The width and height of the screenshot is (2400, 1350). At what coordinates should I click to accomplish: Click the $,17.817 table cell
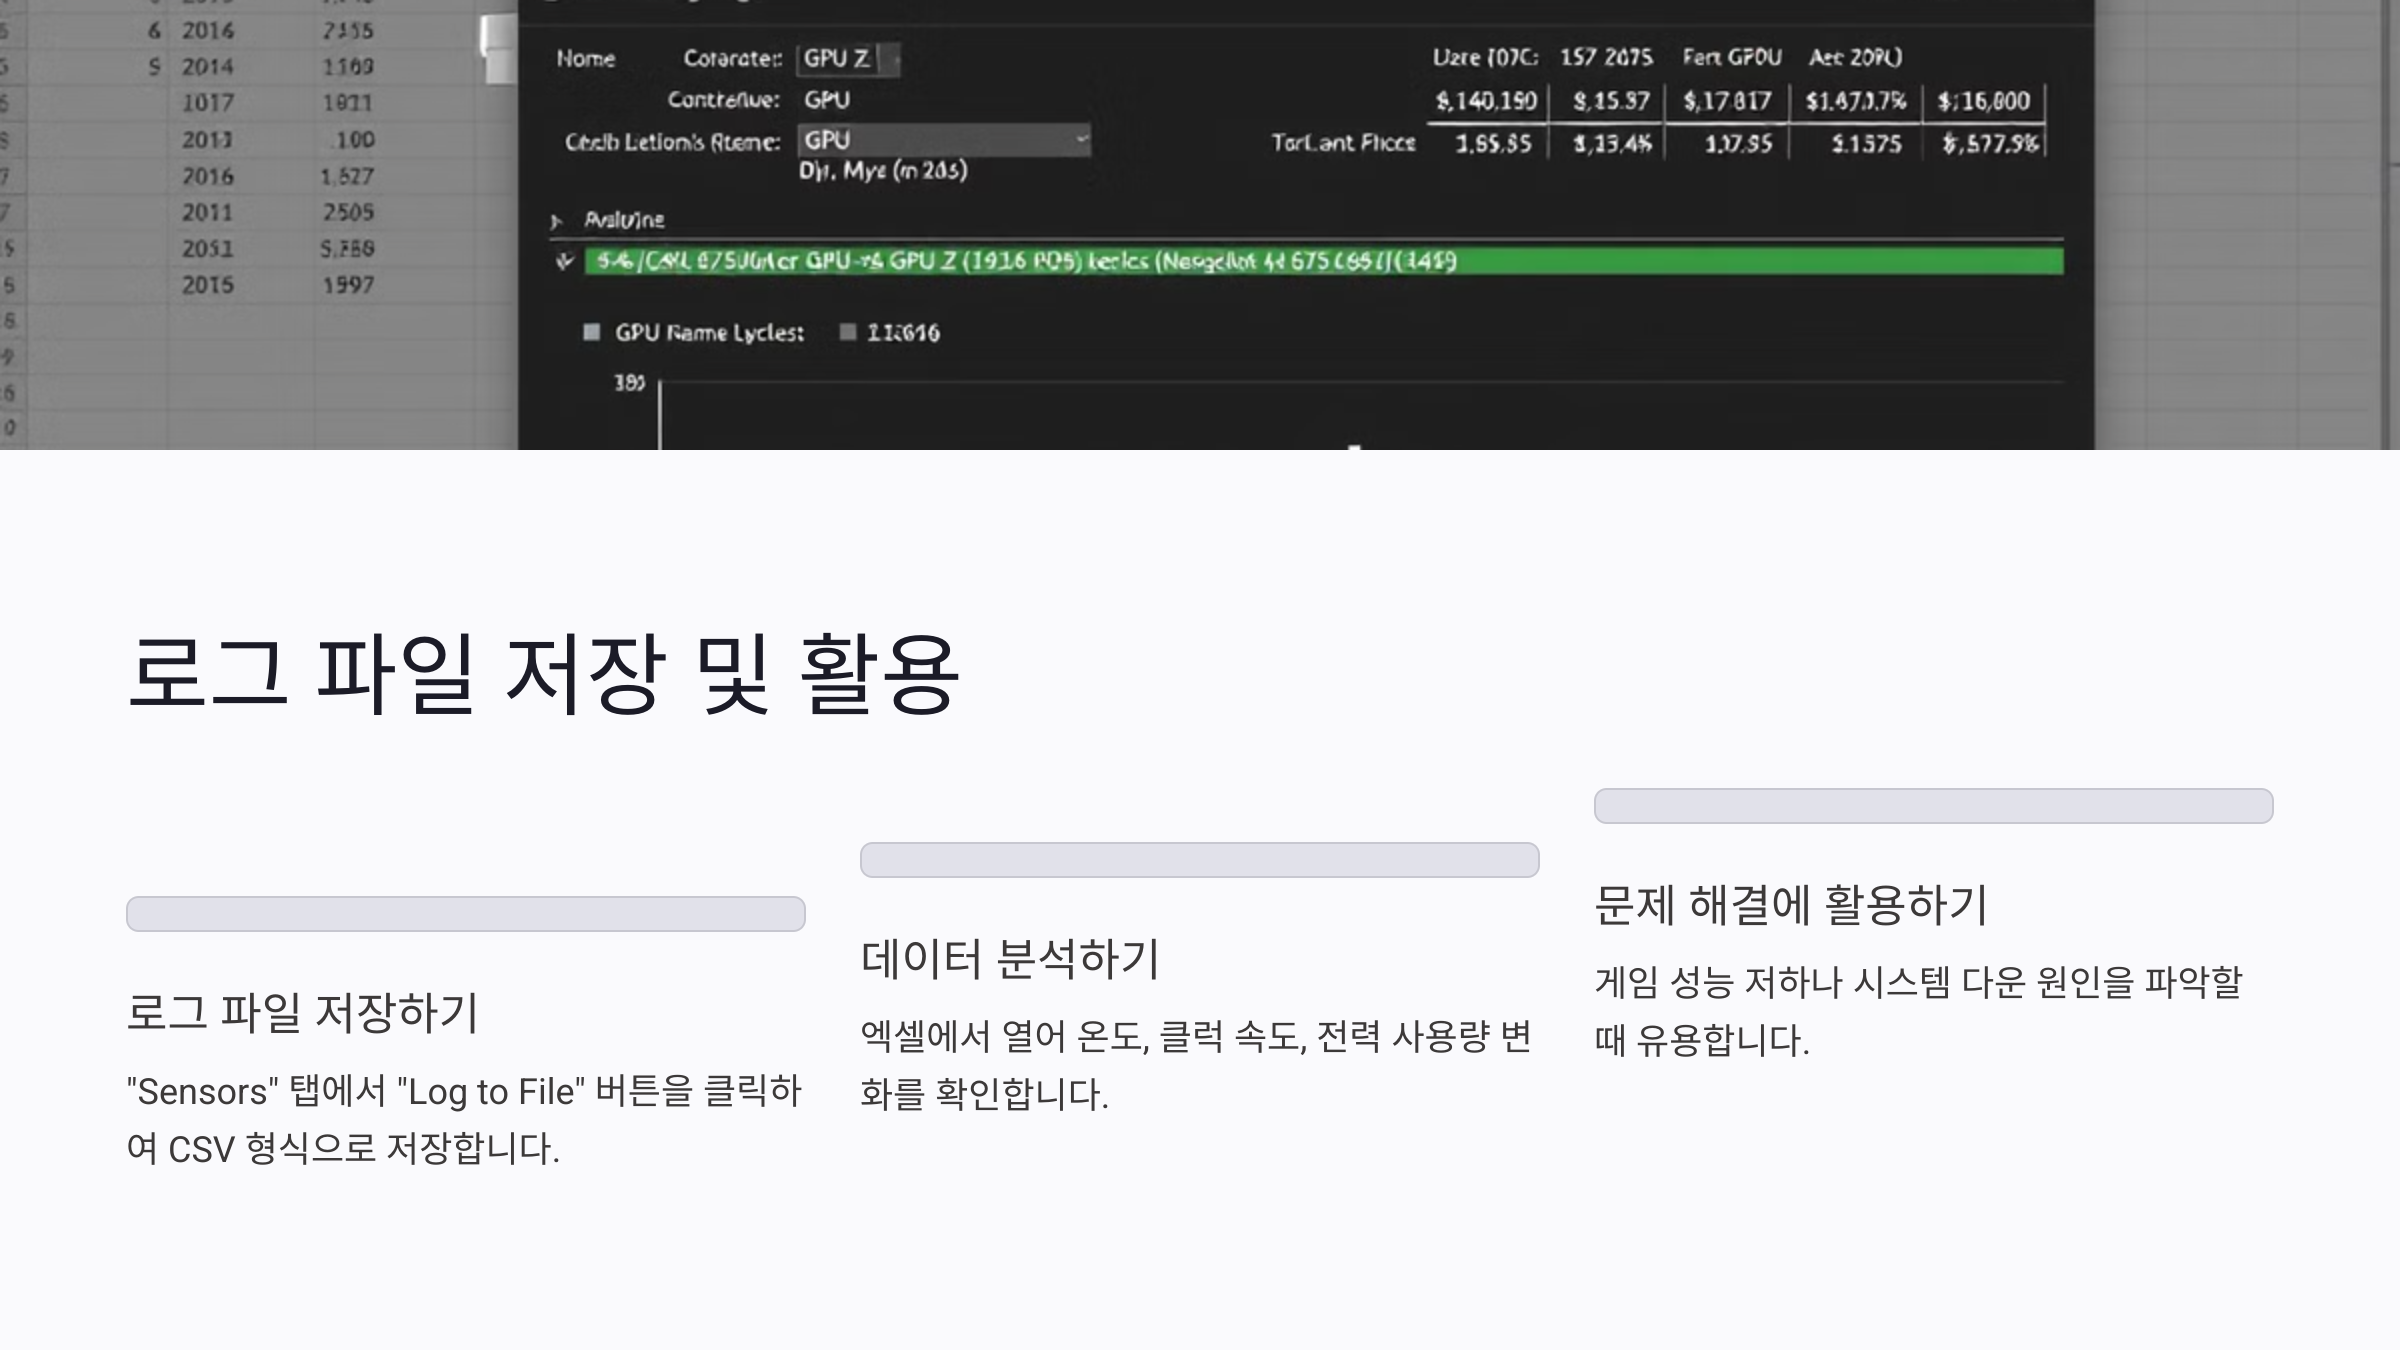click(x=1726, y=101)
